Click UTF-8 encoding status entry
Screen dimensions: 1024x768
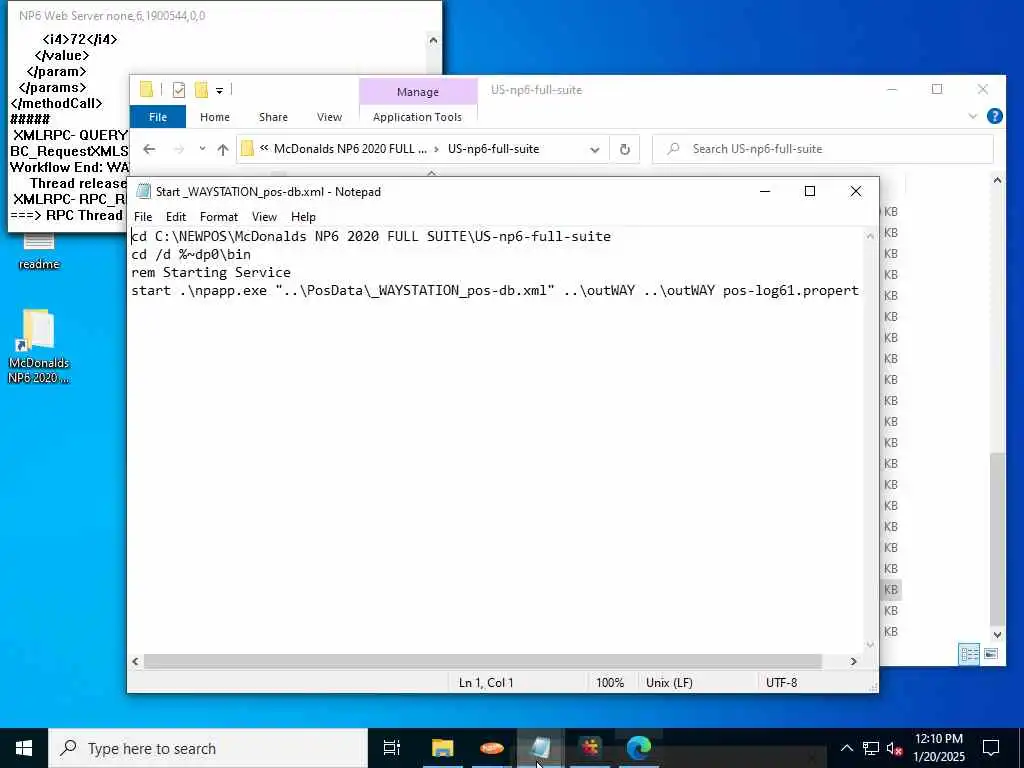coord(781,682)
